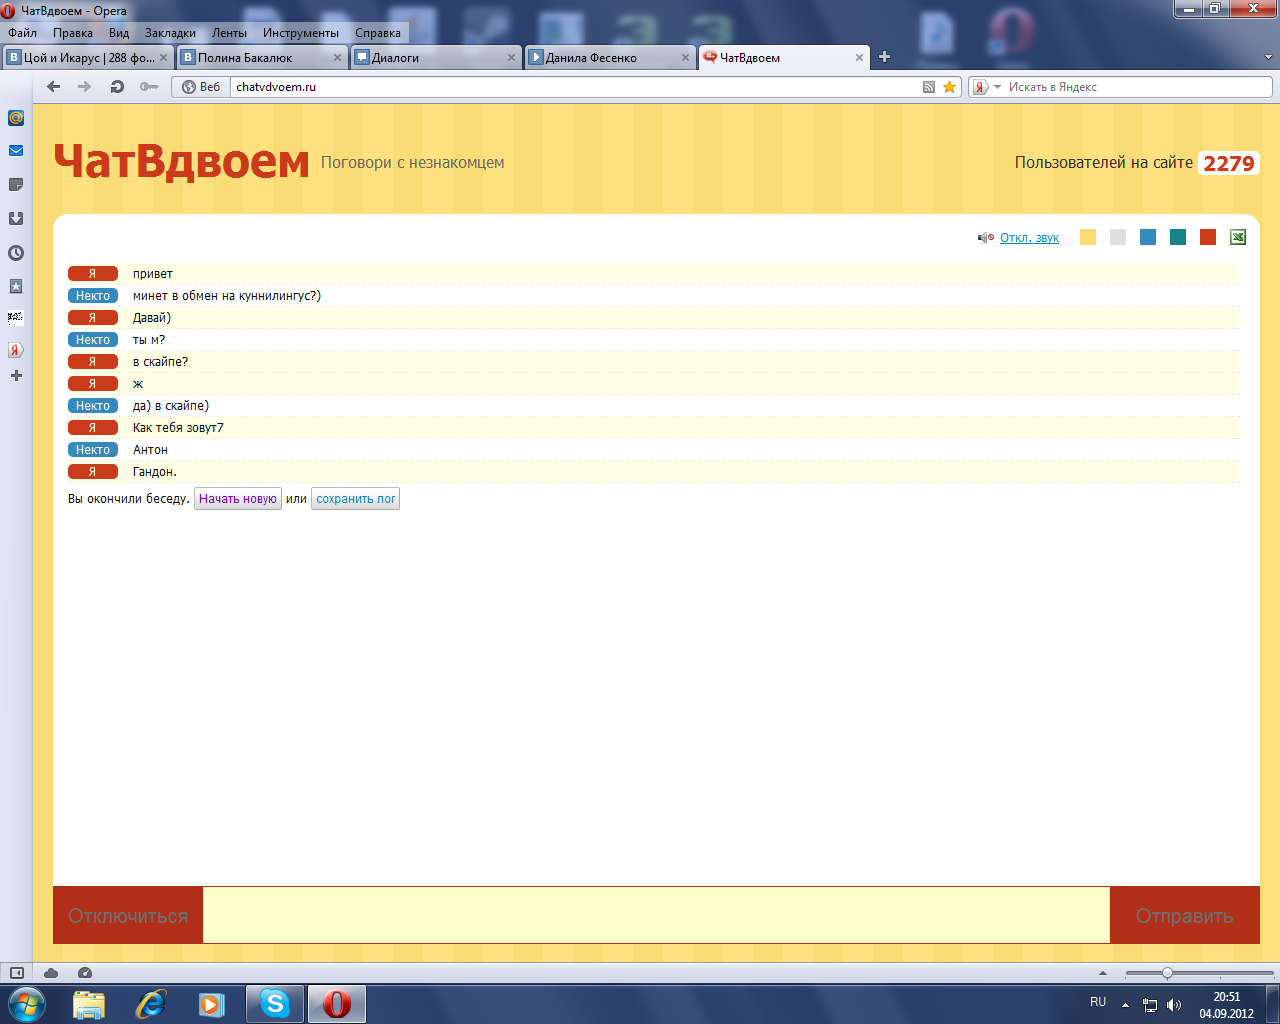Open the Yandex panel in sidebar
Viewport: 1280px width, 1024px height.
[x=16, y=351]
